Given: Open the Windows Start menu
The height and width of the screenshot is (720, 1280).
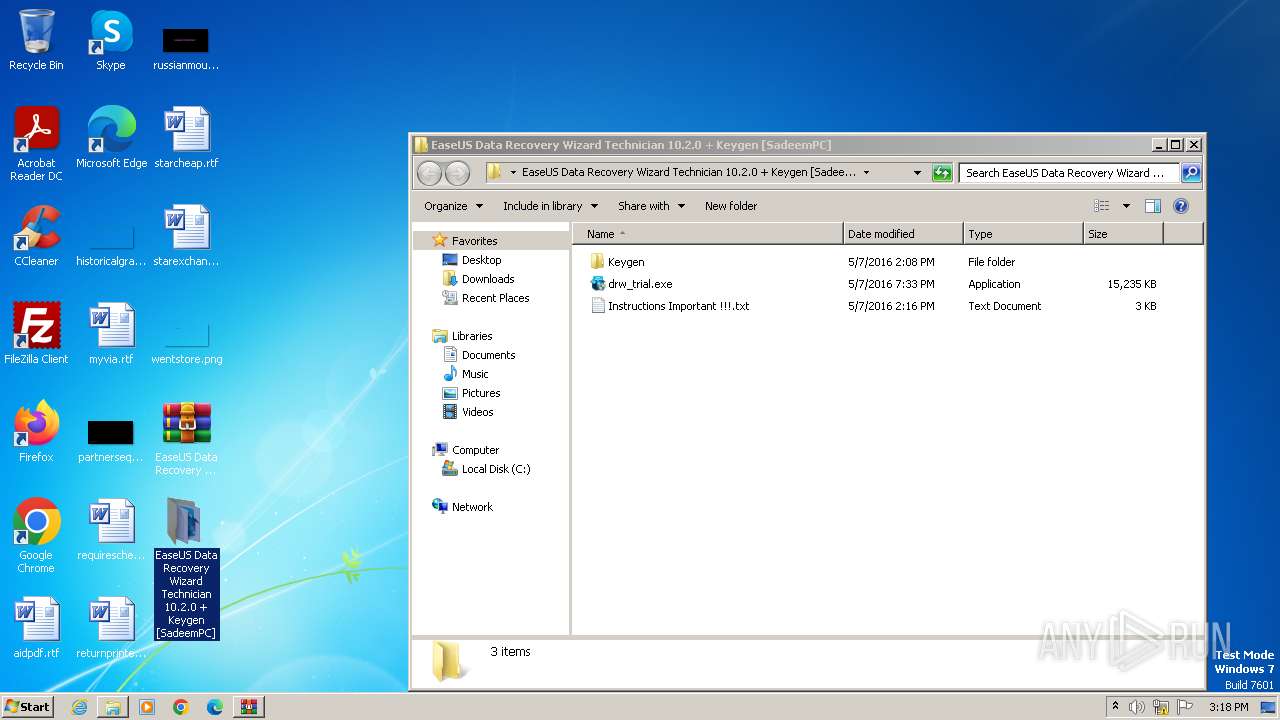Looking at the screenshot, I should 28,707.
